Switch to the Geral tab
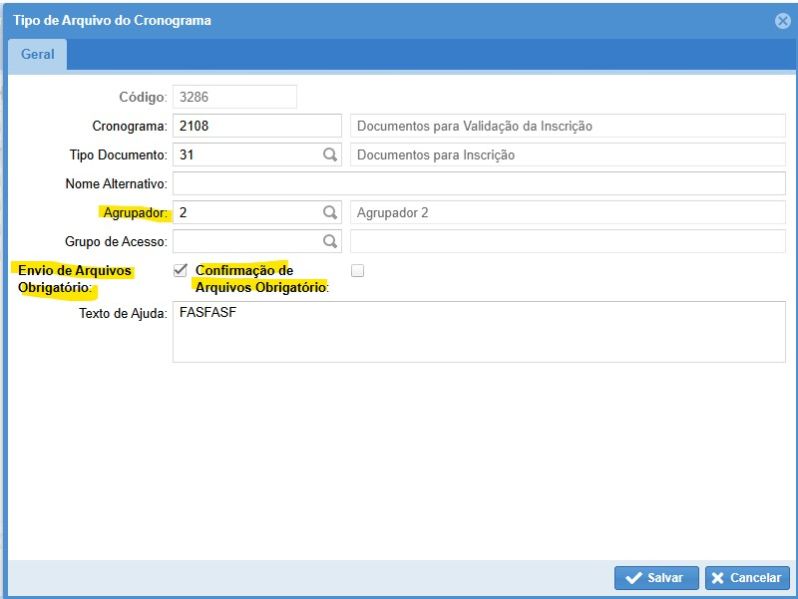 point(37,55)
